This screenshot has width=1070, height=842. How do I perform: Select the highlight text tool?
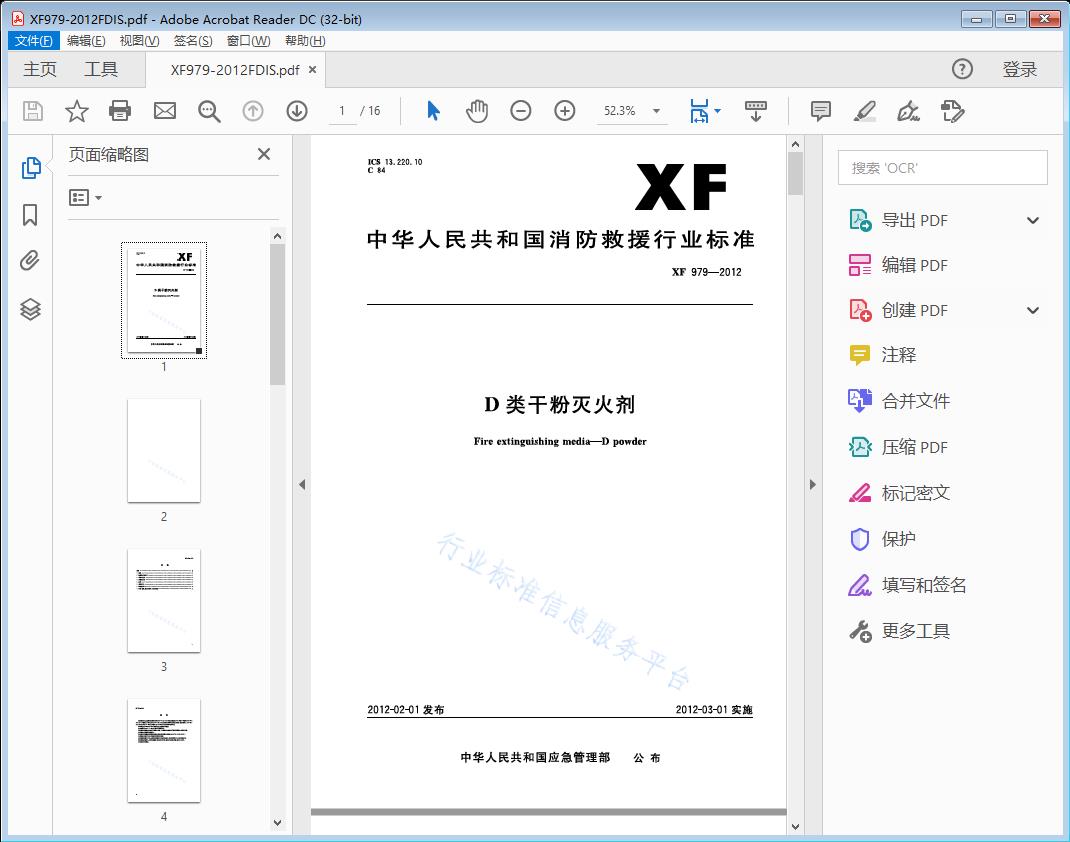point(864,111)
